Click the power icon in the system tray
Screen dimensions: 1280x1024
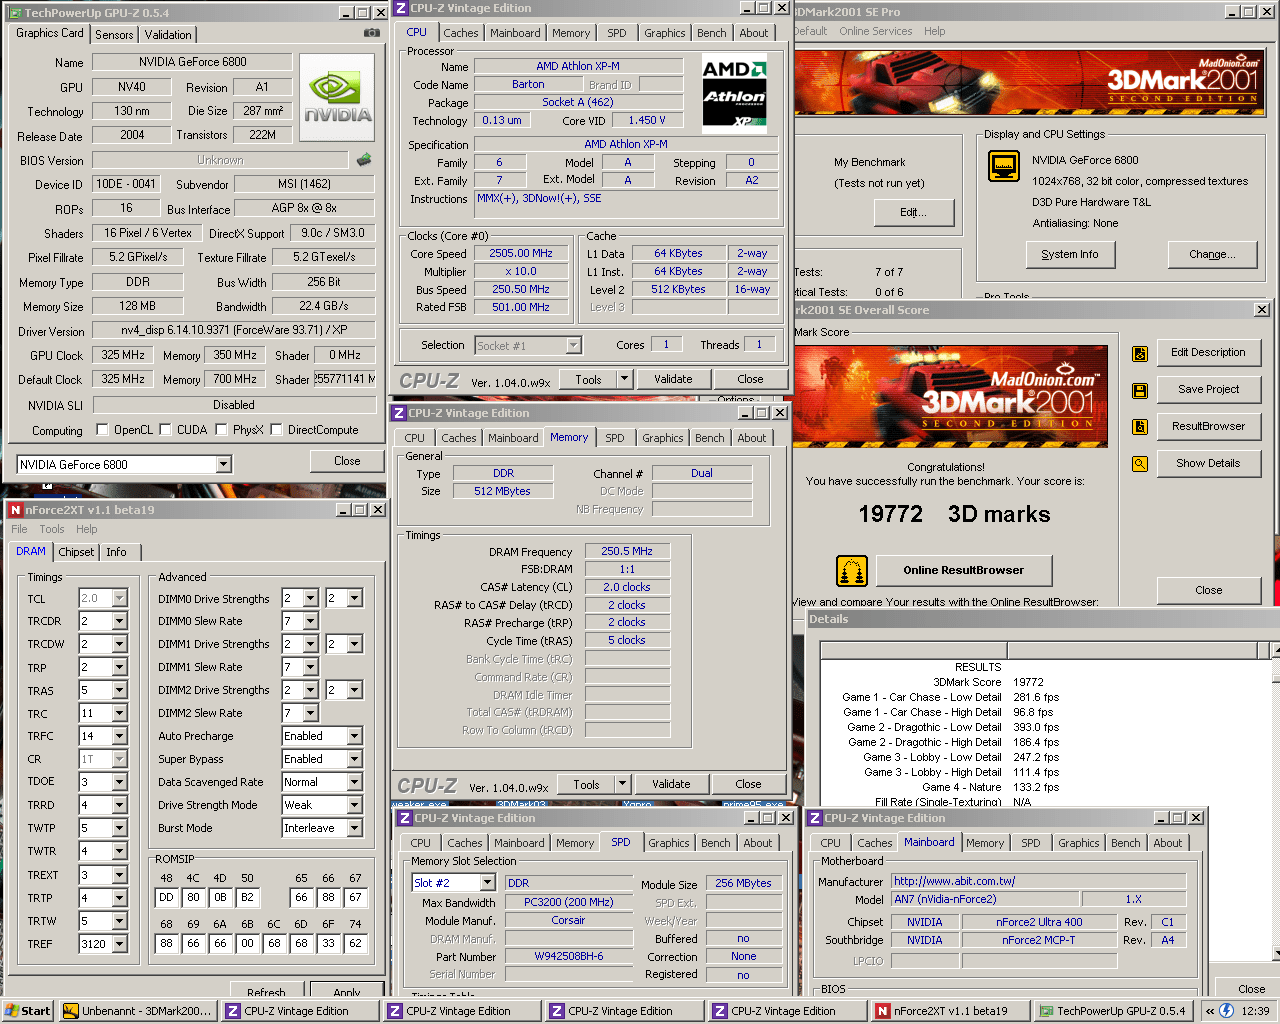point(1227,1011)
